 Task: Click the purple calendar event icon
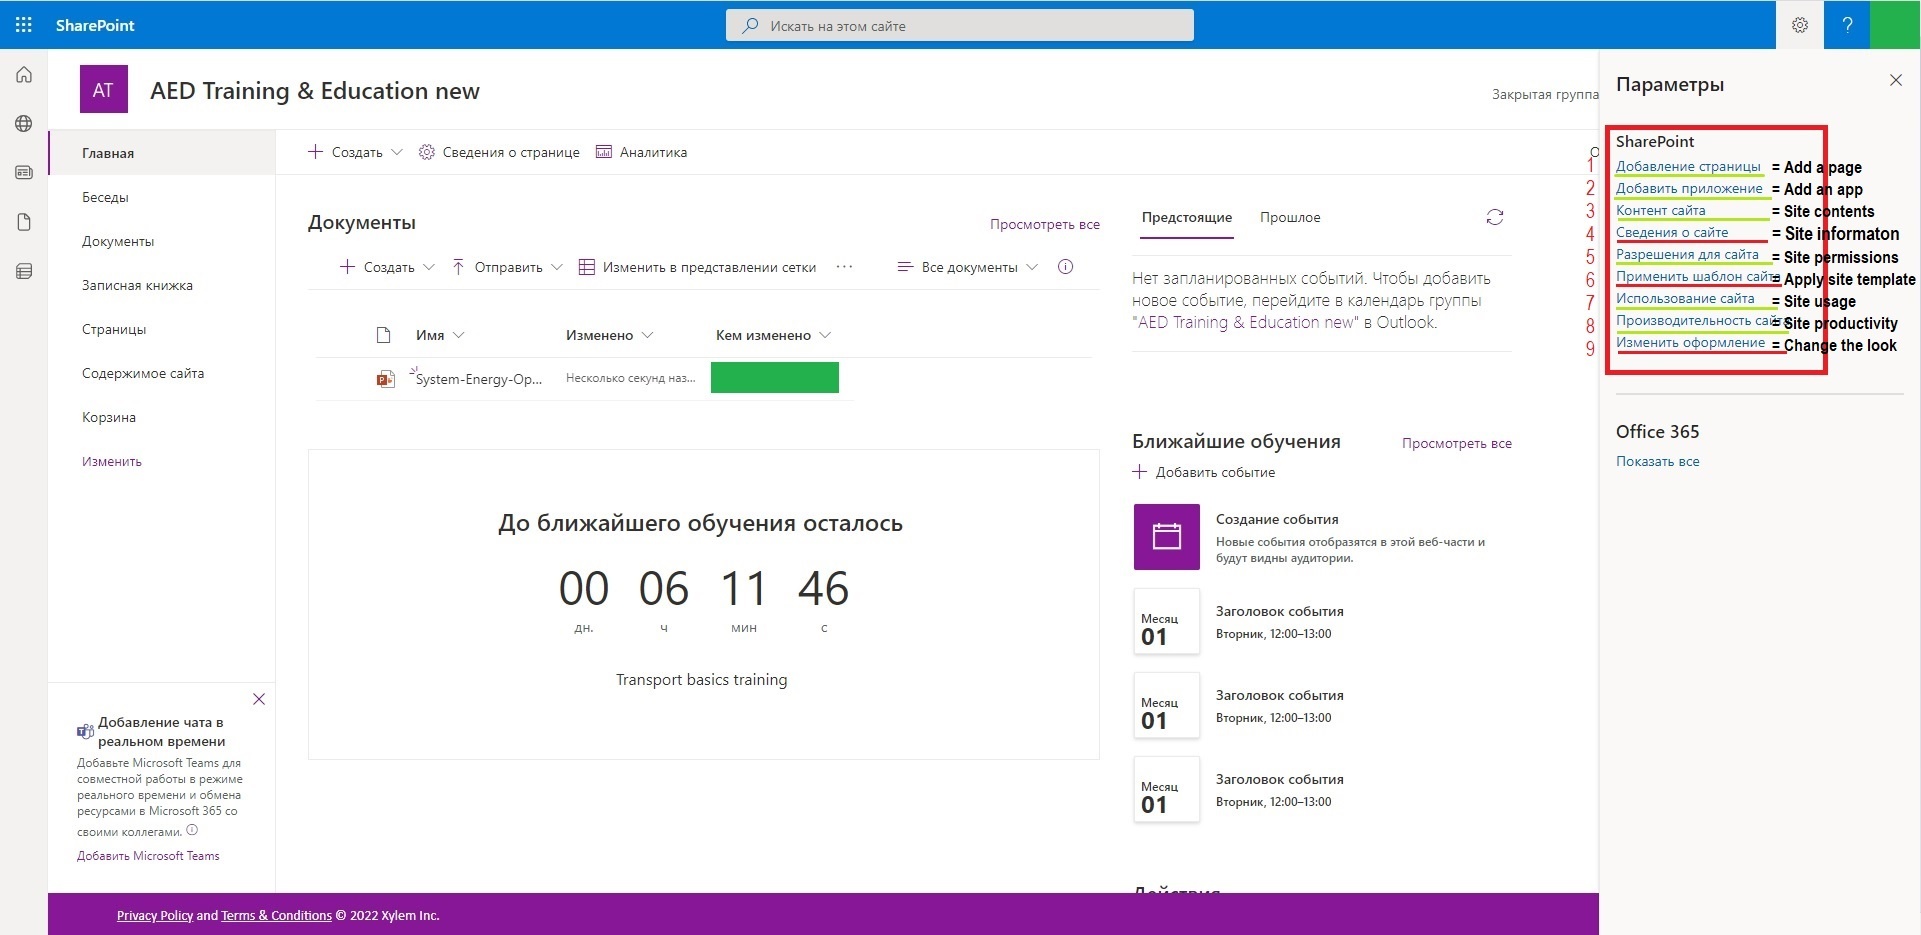(1167, 537)
